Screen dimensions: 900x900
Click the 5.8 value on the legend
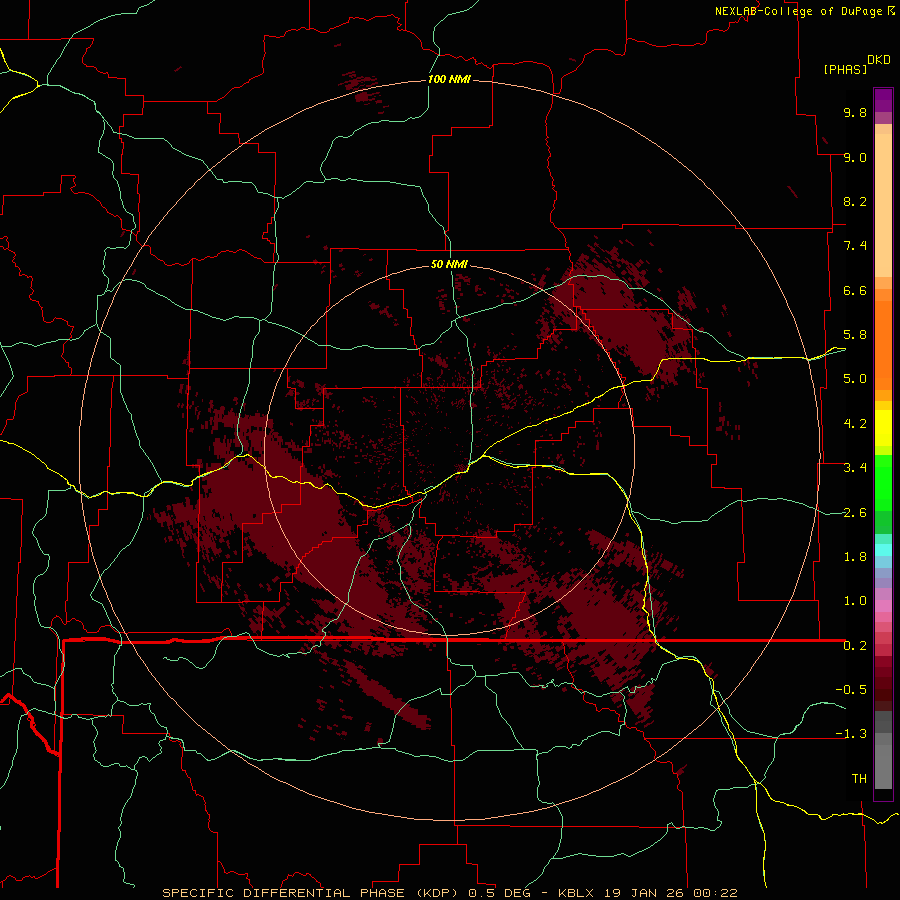[855, 335]
